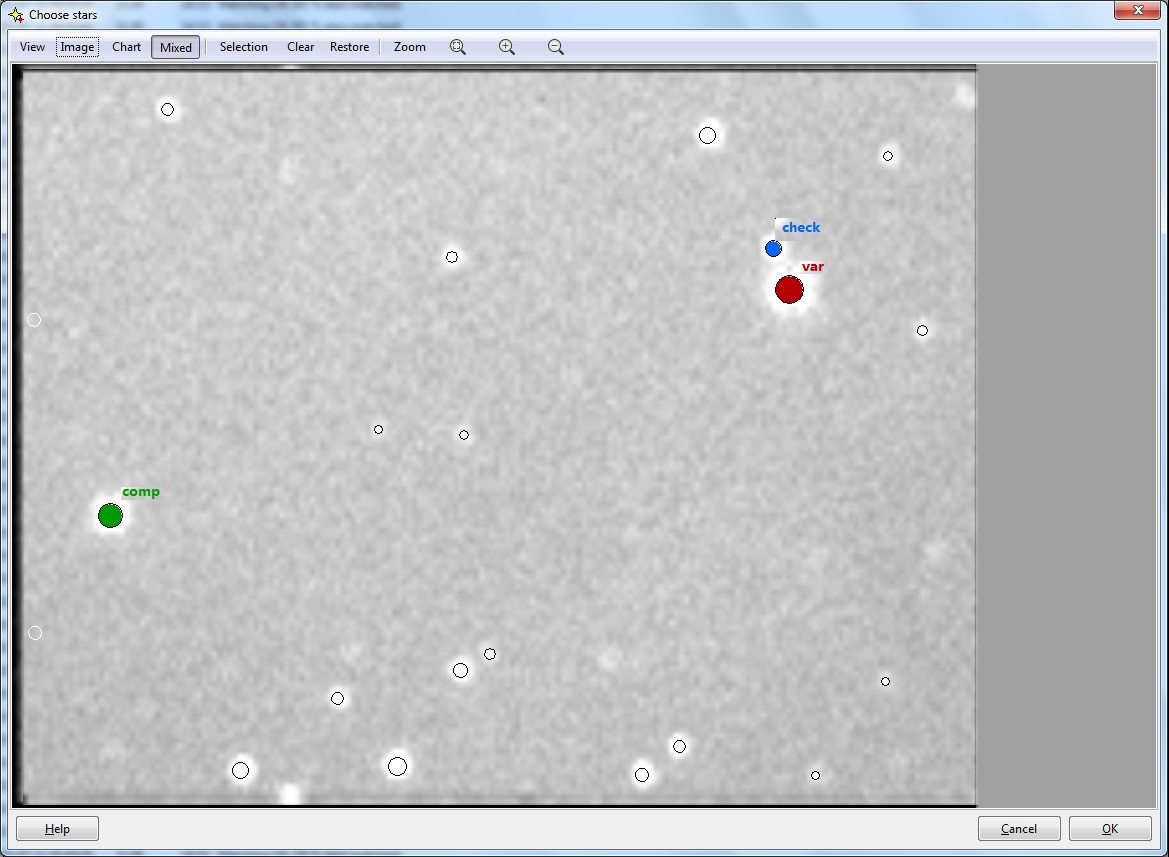This screenshot has height=857, width=1169.
Task: Cancel the Choose stars dialog
Action: [1018, 829]
